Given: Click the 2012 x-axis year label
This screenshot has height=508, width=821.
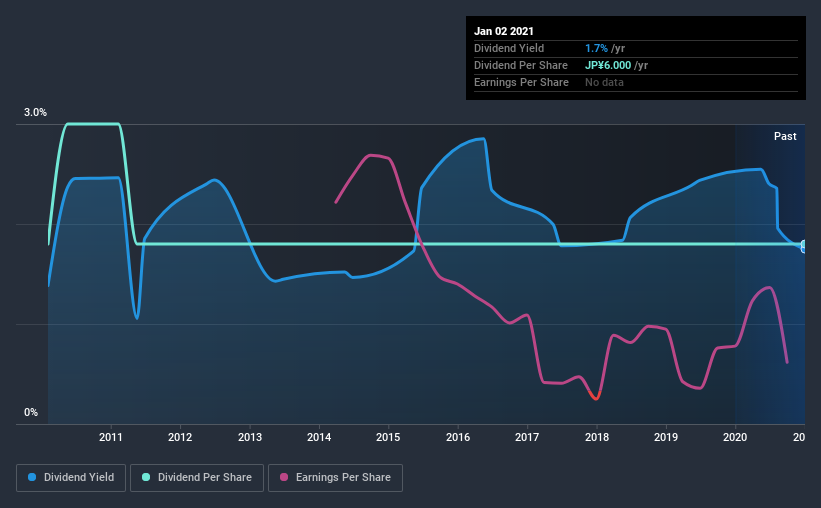Looking at the screenshot, I should (180, 437).
